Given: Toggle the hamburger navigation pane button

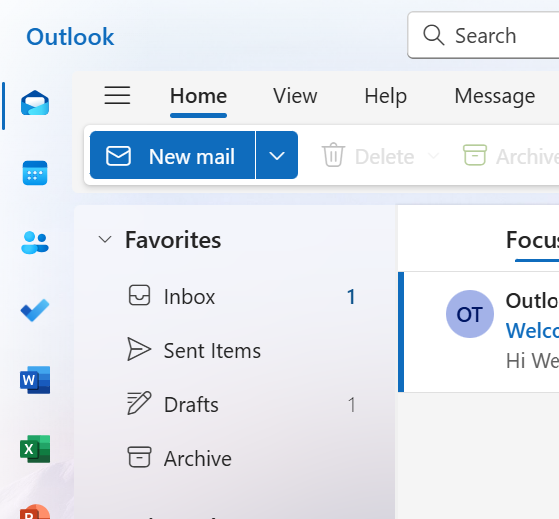Looking at the screenshot, I should (x=117, y=95).
